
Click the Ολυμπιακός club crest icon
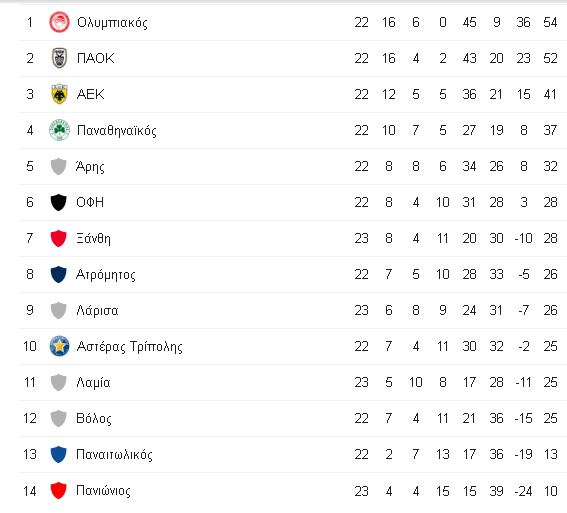click(59, 22)
